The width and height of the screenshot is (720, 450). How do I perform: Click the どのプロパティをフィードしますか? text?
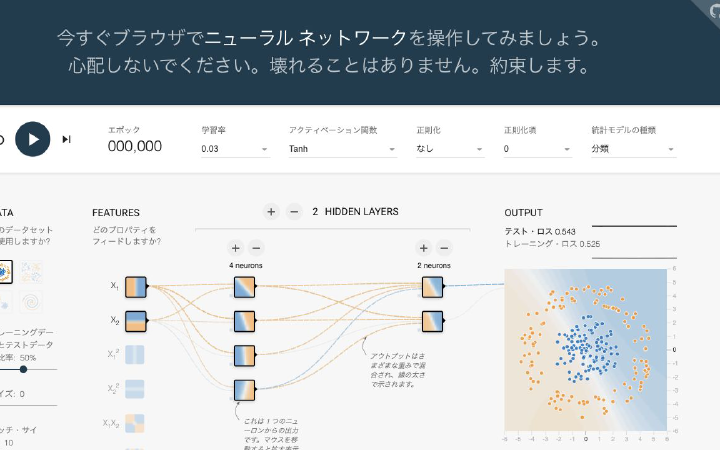(x=126, y=236)
